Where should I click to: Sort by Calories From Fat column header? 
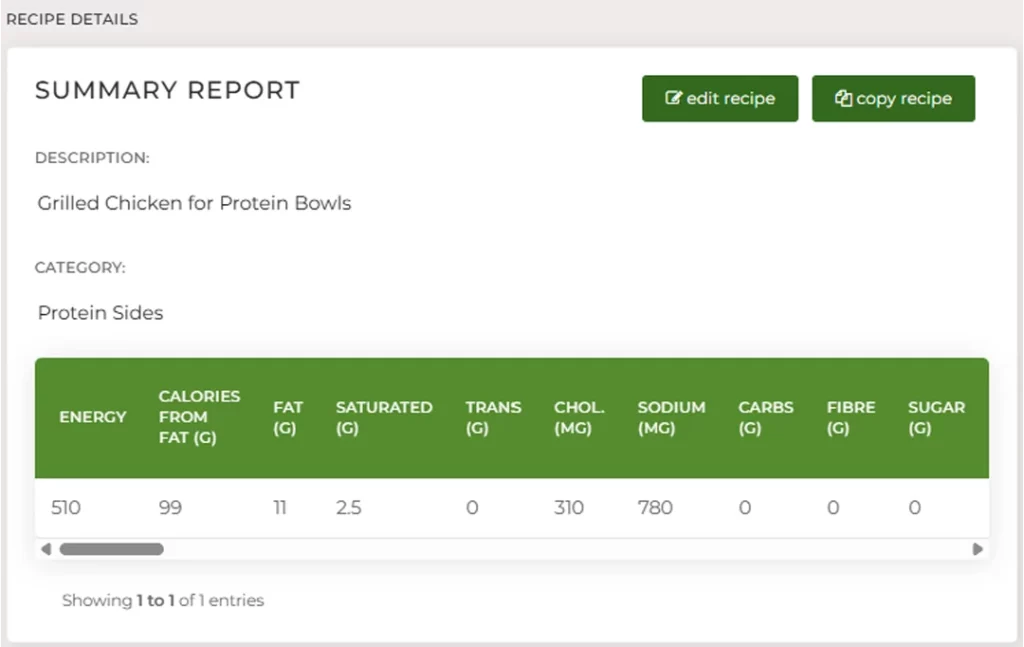pyautogui.click(x=199, y=417)
